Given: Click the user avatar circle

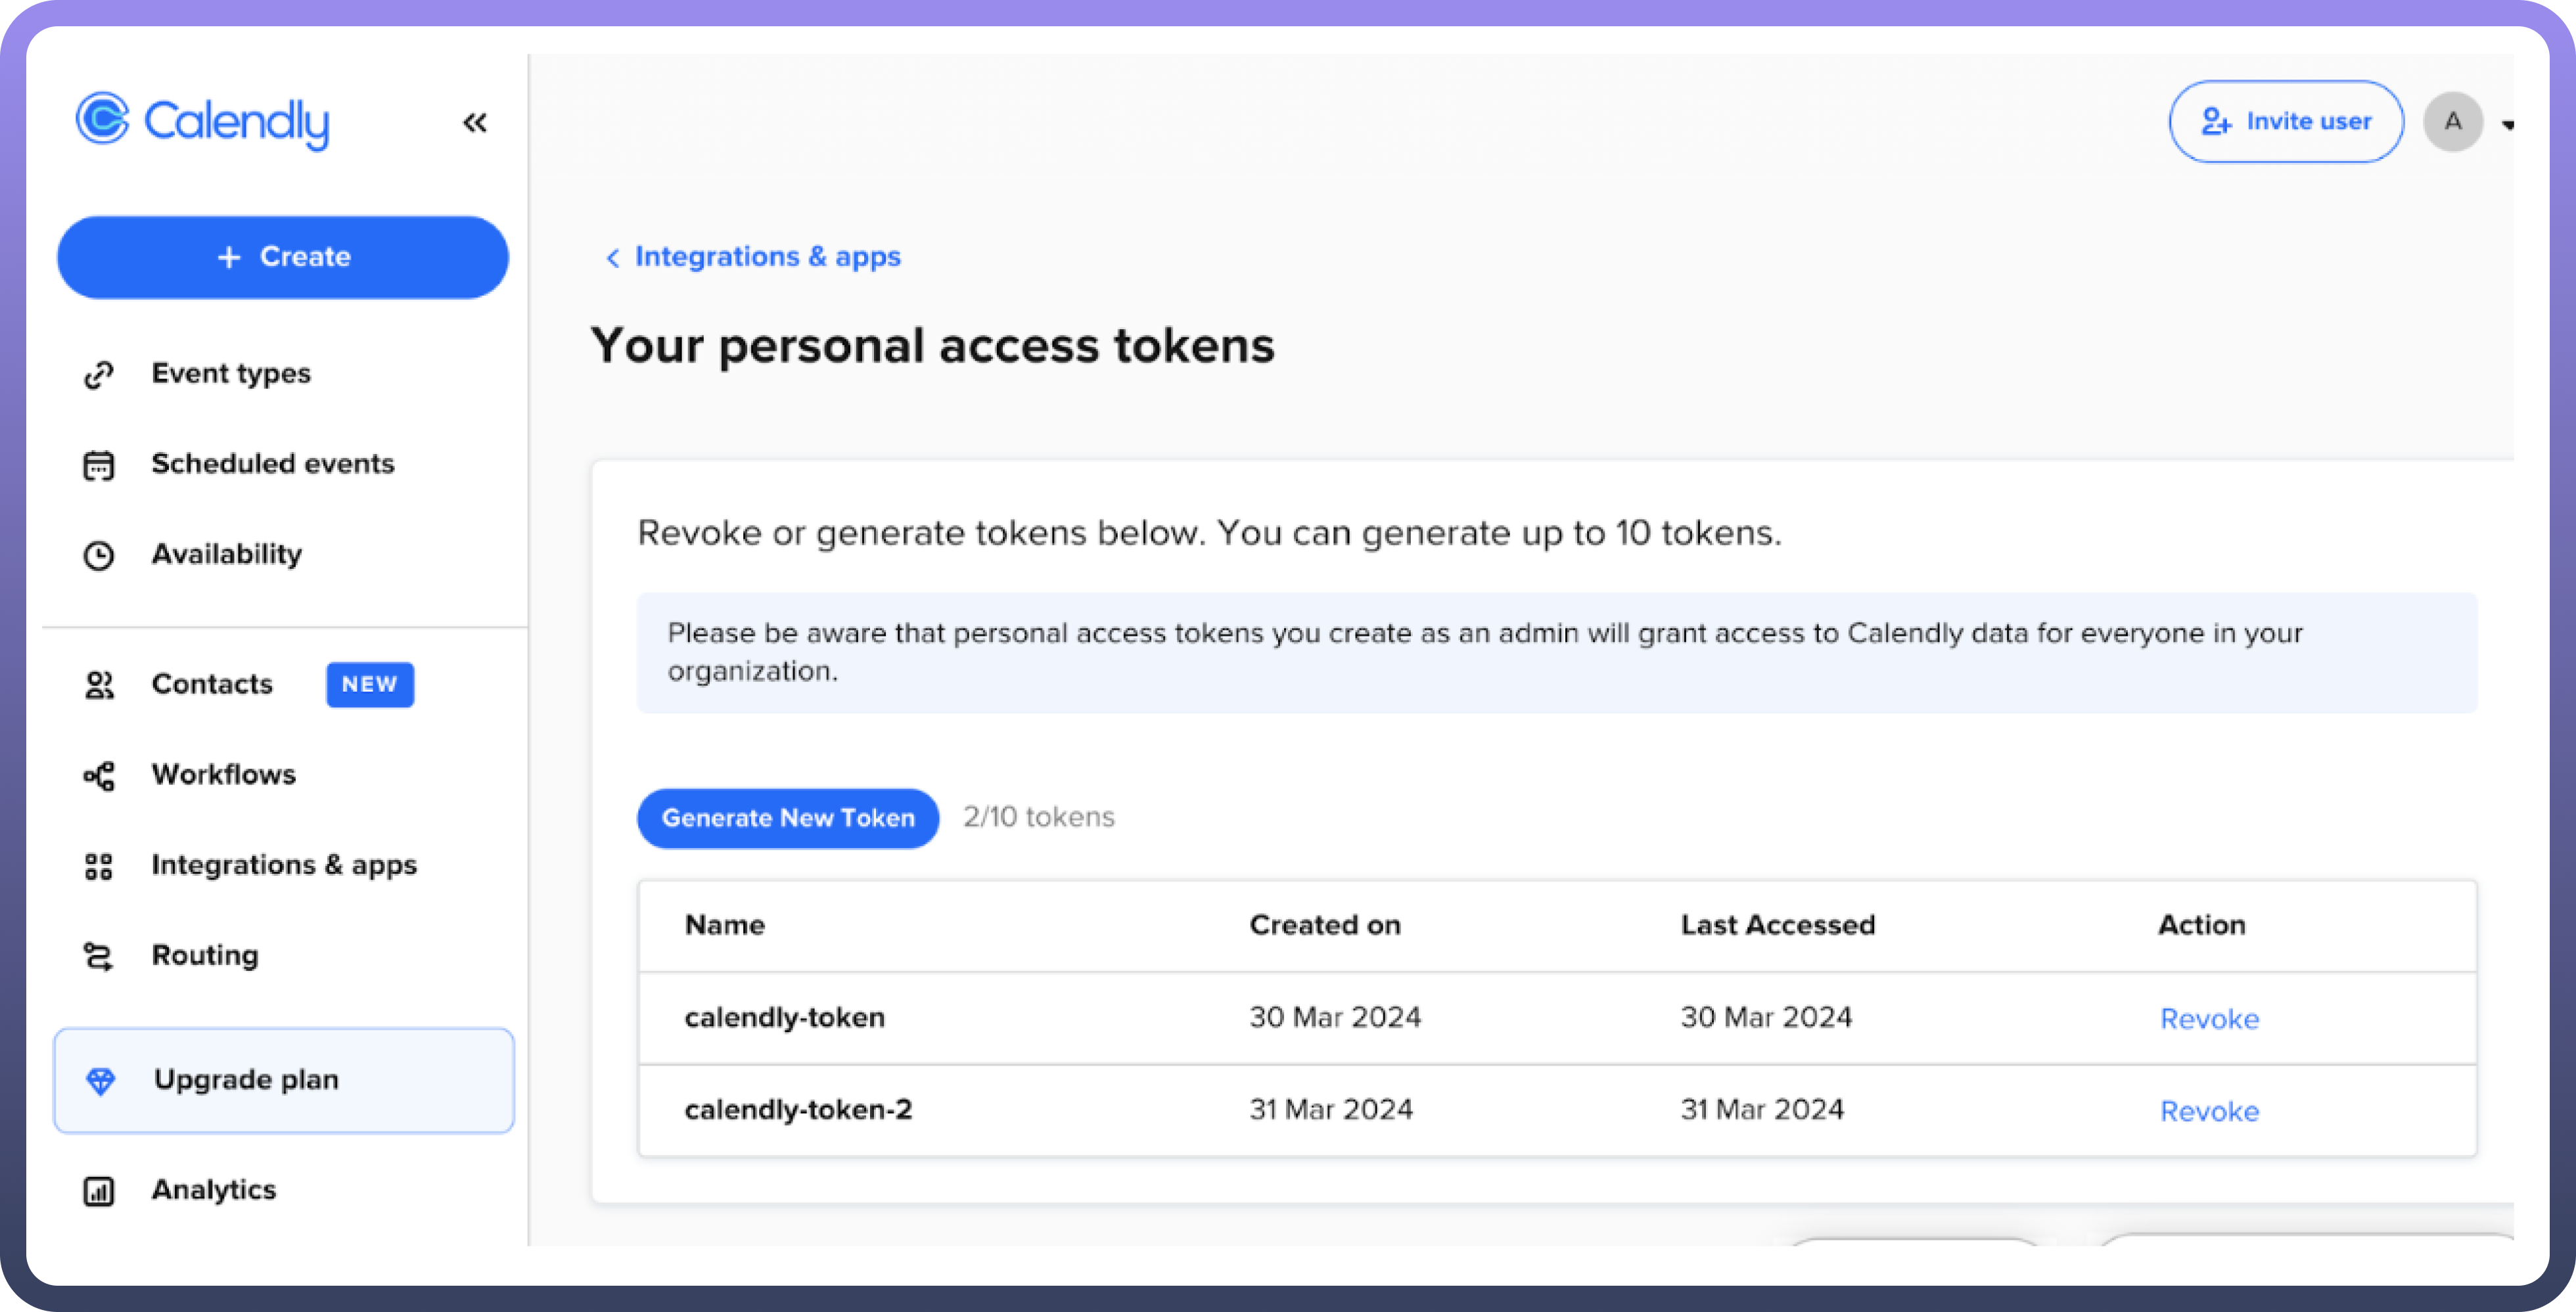Looking at the screenshot, I should 2453,122.
